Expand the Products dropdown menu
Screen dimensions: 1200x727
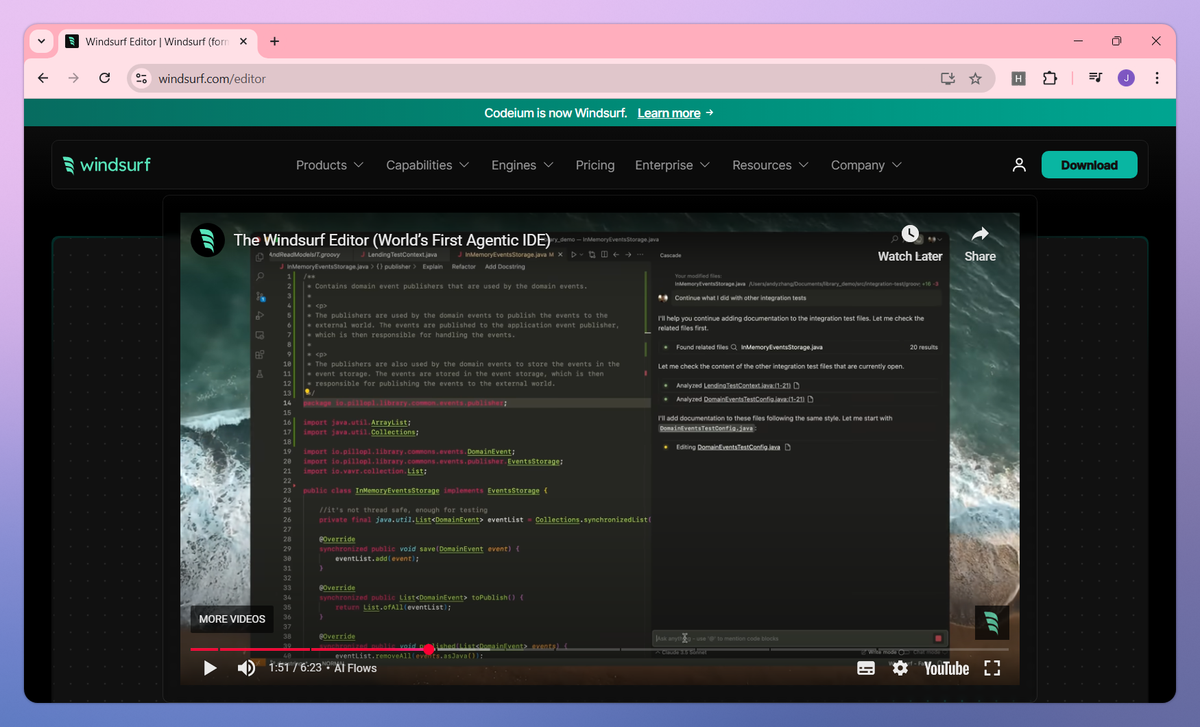point(330,165)
